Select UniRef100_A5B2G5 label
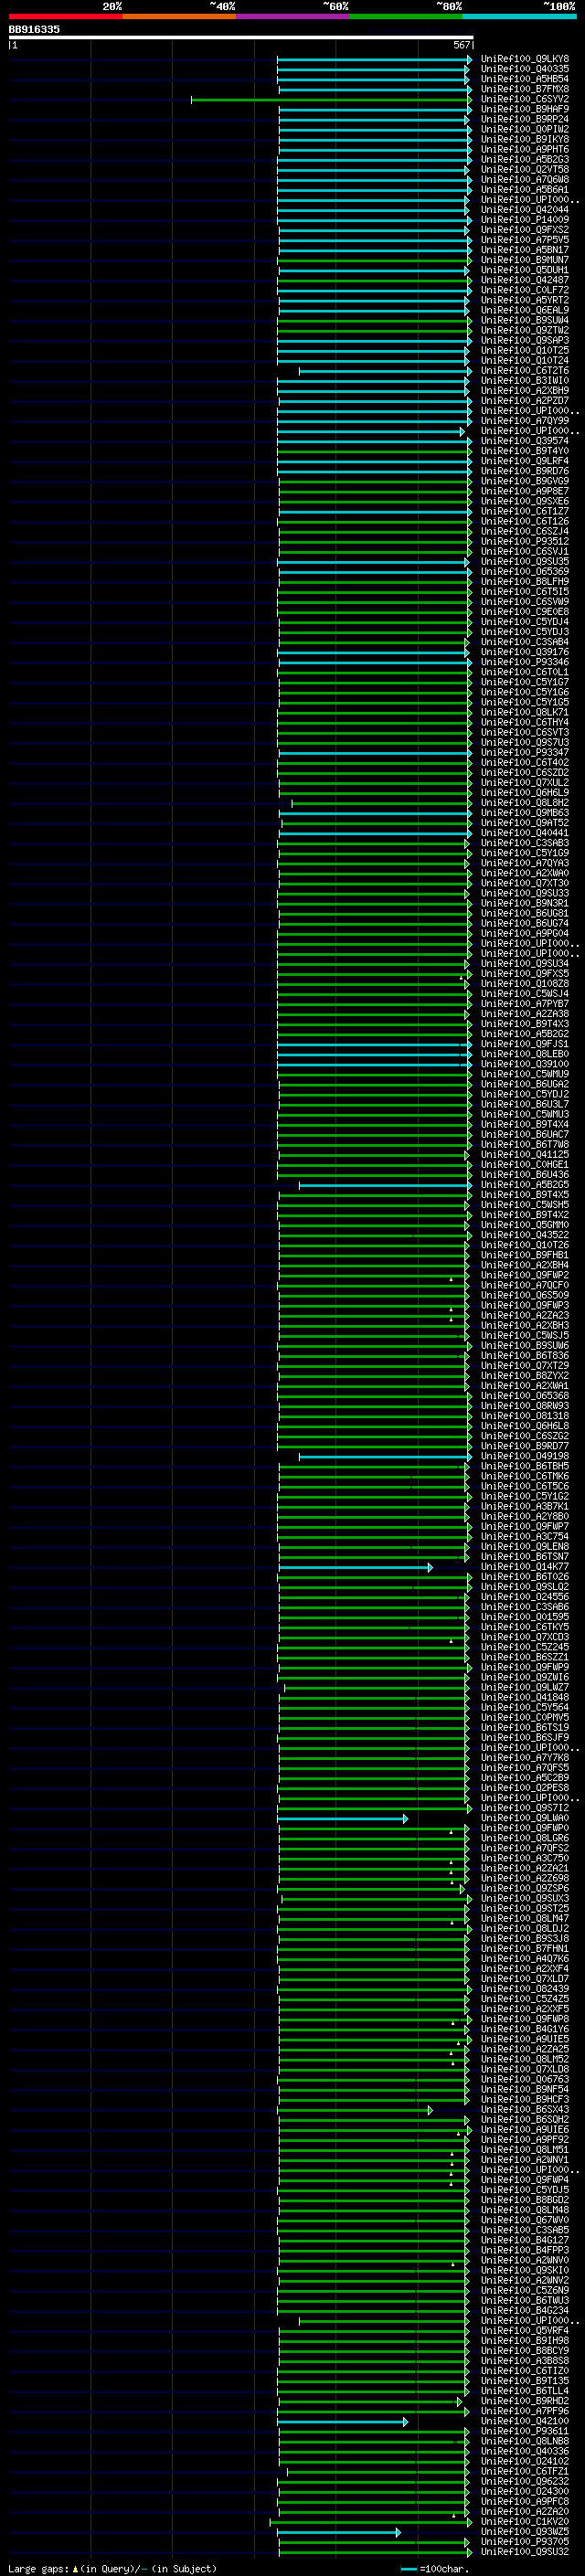585x2576 pixels. [524, 1184]
